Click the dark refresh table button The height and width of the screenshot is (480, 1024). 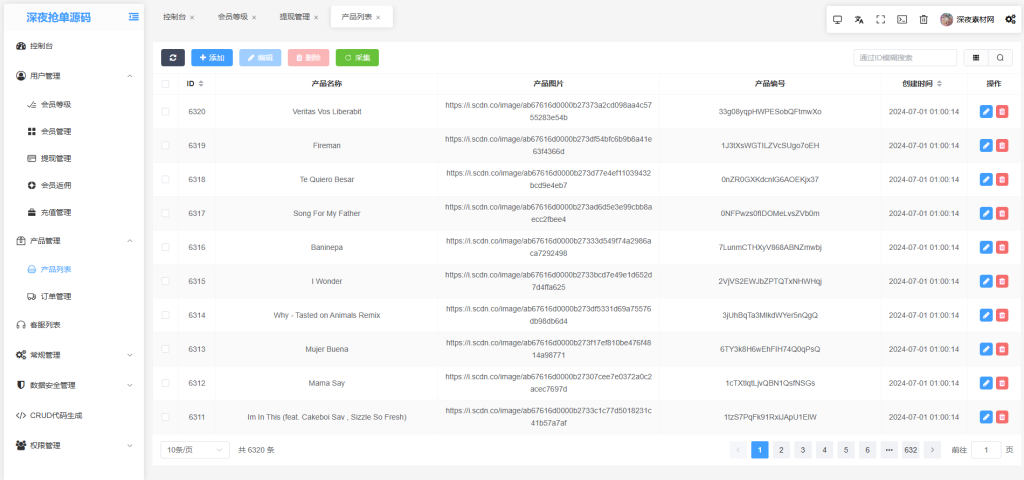(x=173, y=58)
